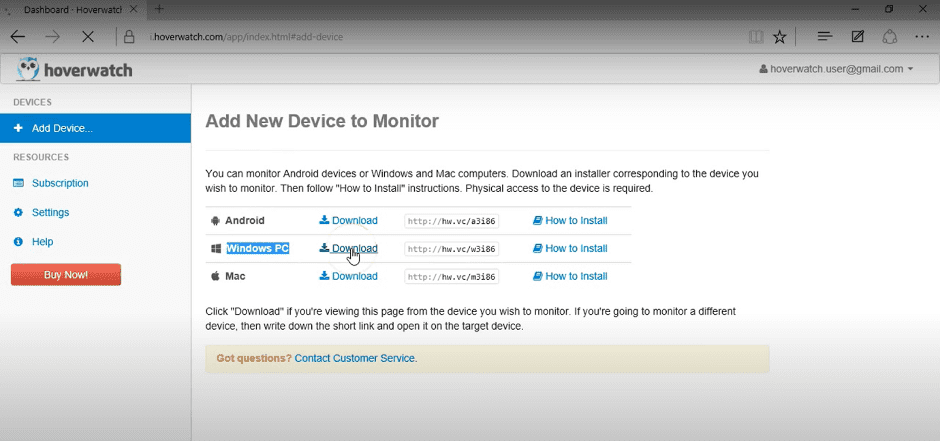This screenshot has width=941, height=441.
Task: Download the Windows PC installer
Action: (x=348, y=248)
